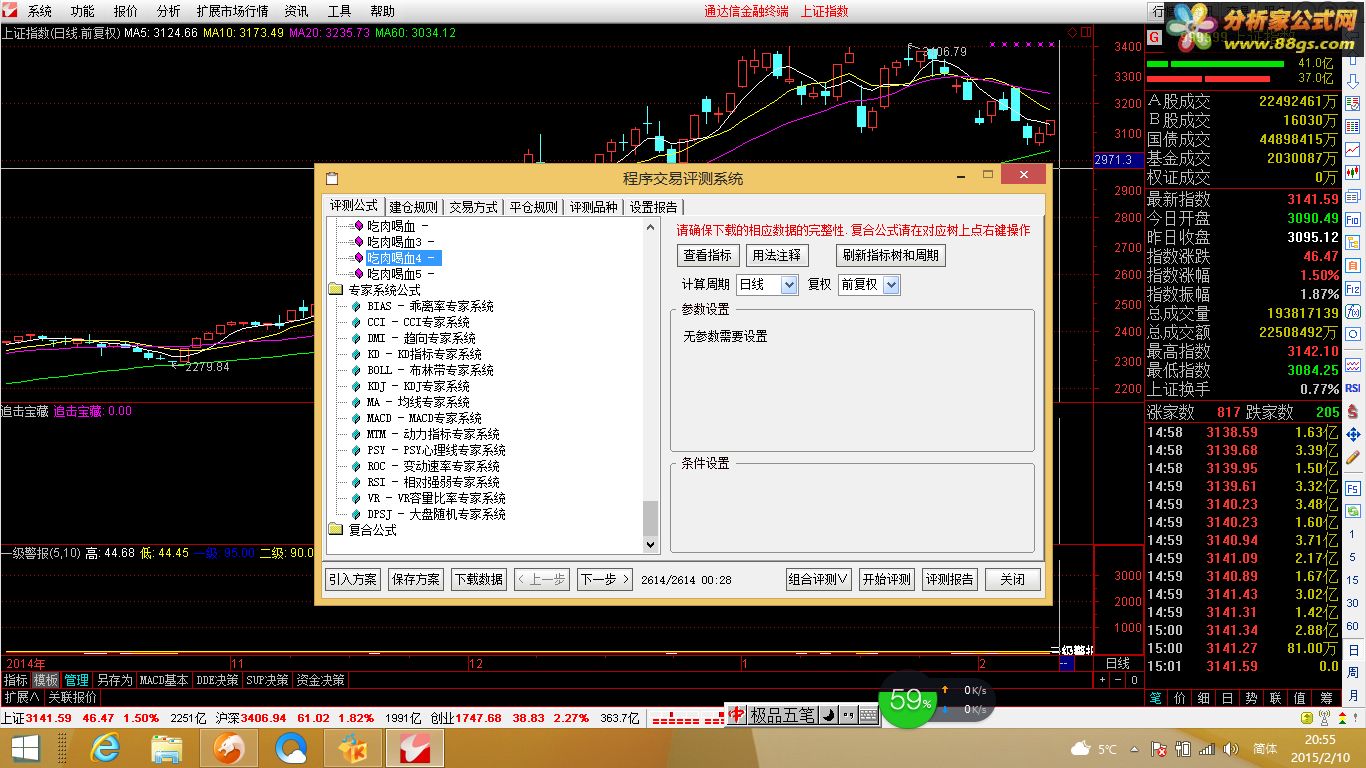Open the 扩展市场行情 menu

(x=232, y=11)
